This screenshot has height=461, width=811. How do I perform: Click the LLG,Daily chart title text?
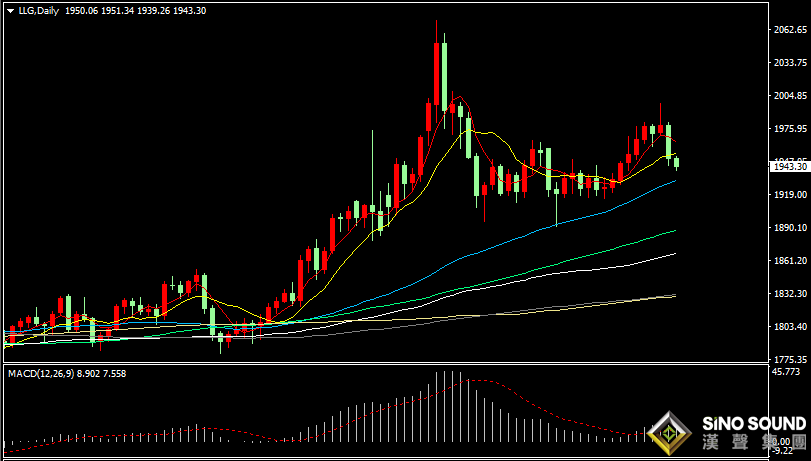pyautogui.click(x=38, y=11)
